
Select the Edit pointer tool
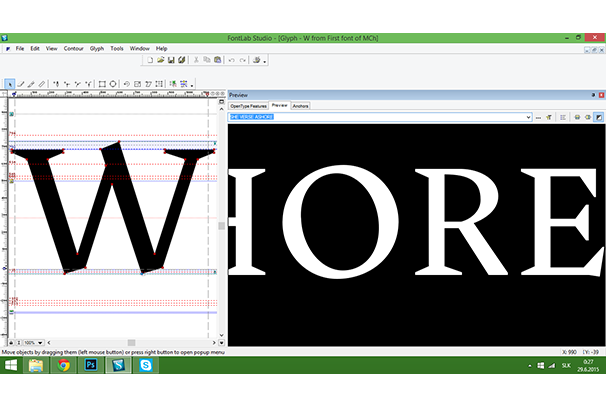point(10,84)
